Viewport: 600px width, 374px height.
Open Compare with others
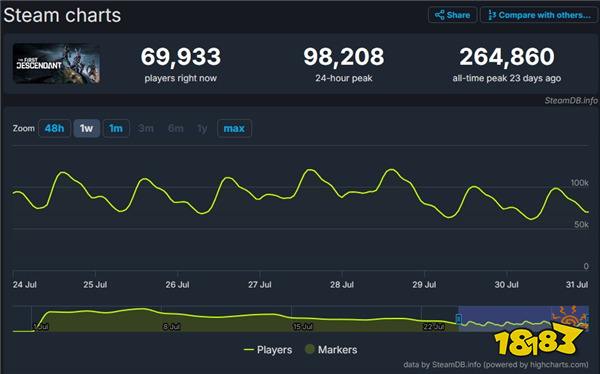[539, 15]
